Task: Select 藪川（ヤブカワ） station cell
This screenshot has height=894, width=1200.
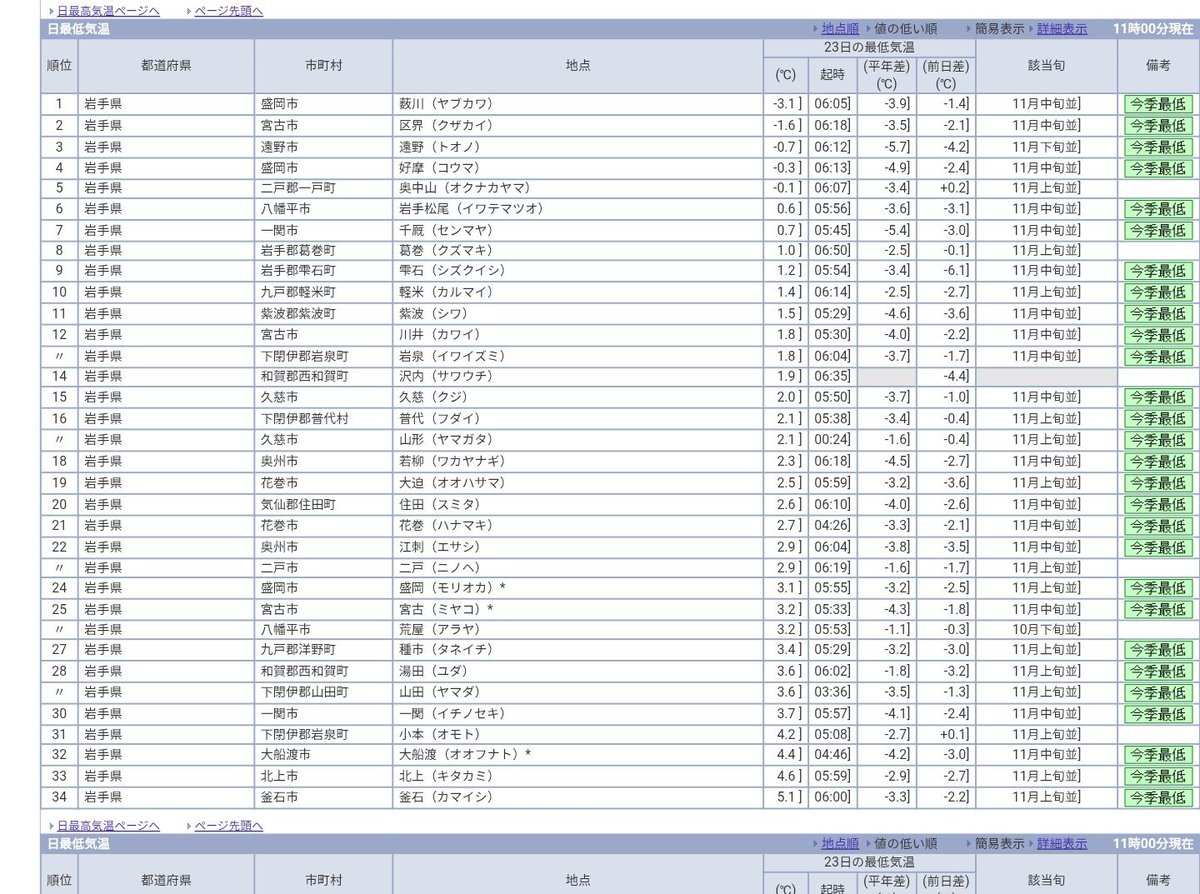Action: click(578, 104)
